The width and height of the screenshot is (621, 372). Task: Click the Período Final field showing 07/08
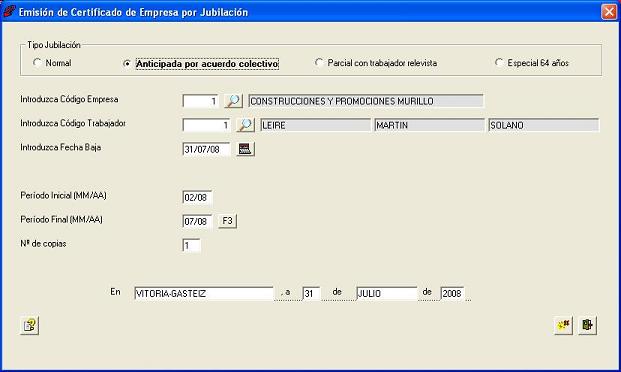click(197, 221)
